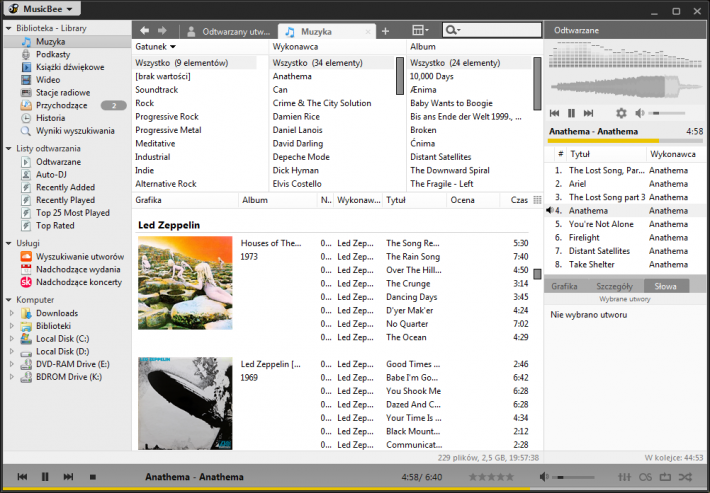Open the Auto-DJ playlist
The image size is (710, 493).
[x=51, y=174]
